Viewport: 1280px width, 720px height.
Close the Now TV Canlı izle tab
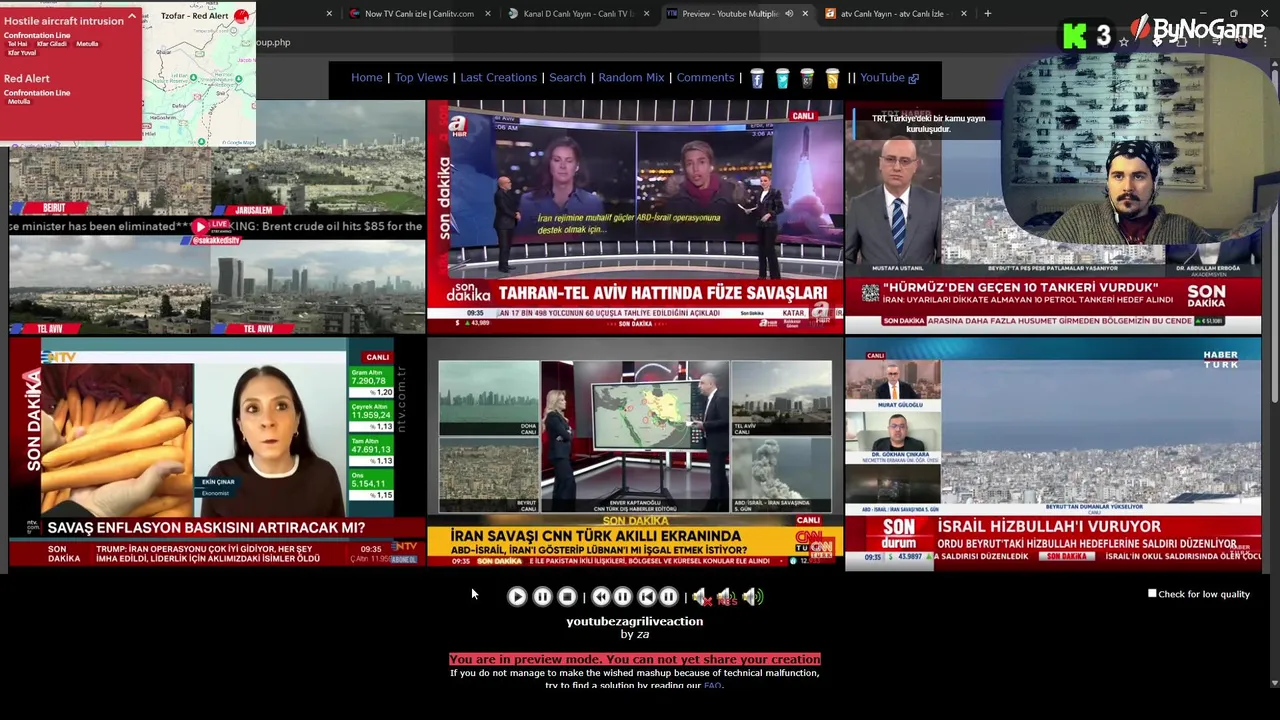[488, 14]
